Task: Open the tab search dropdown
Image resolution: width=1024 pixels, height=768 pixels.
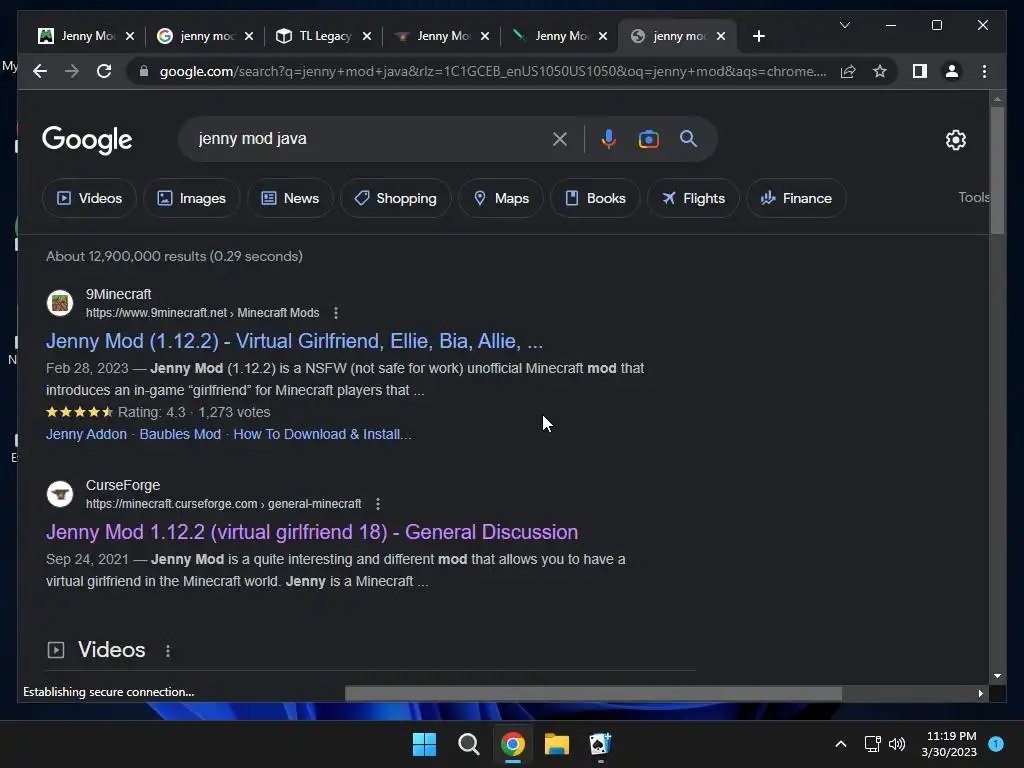Action: coord(844,25)
